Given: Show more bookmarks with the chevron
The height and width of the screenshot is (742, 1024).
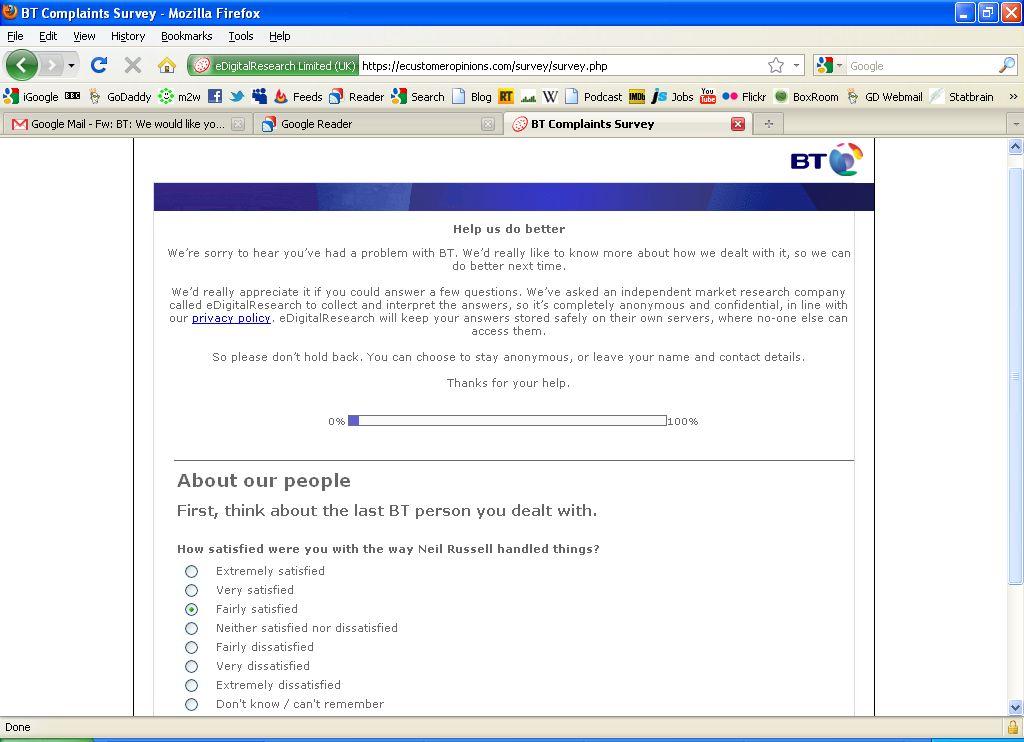Looking at the screenshot, I should 1012,97.
